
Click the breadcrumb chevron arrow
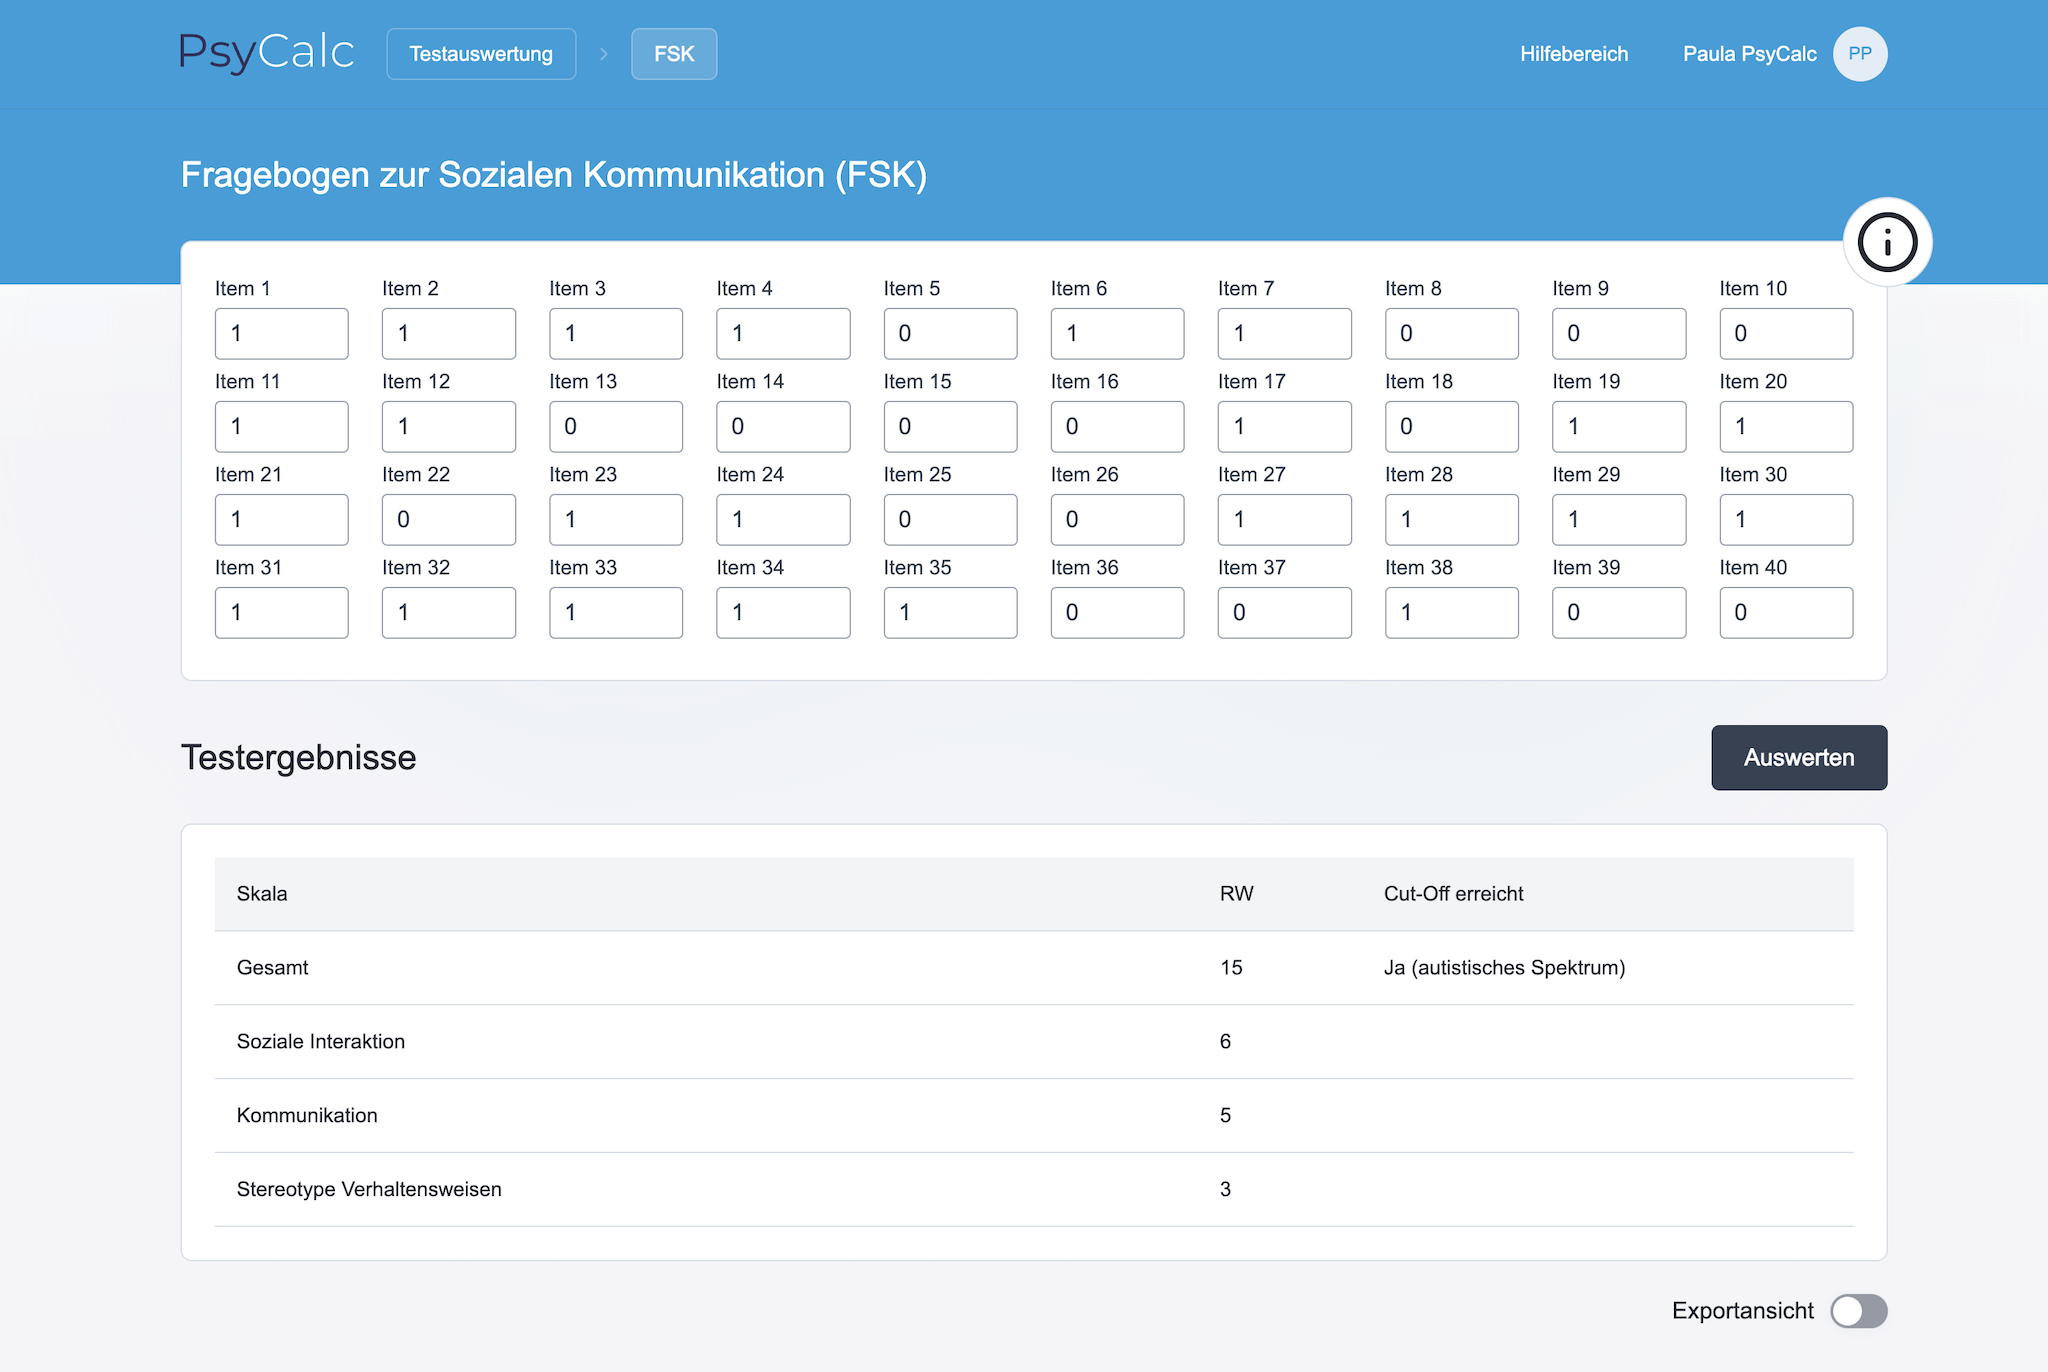click(x=604, y=54)
